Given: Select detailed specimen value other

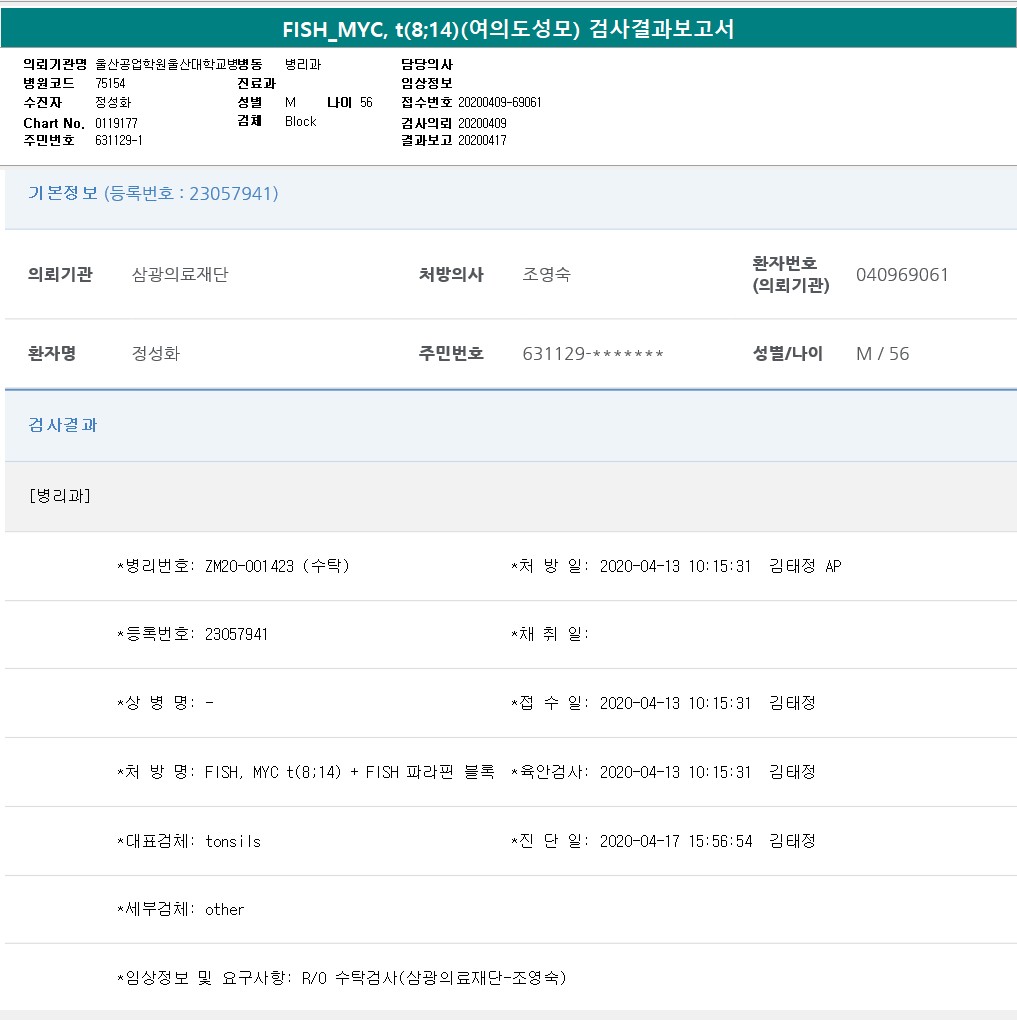Looking at the screenshot, I should tap(224, 909).
